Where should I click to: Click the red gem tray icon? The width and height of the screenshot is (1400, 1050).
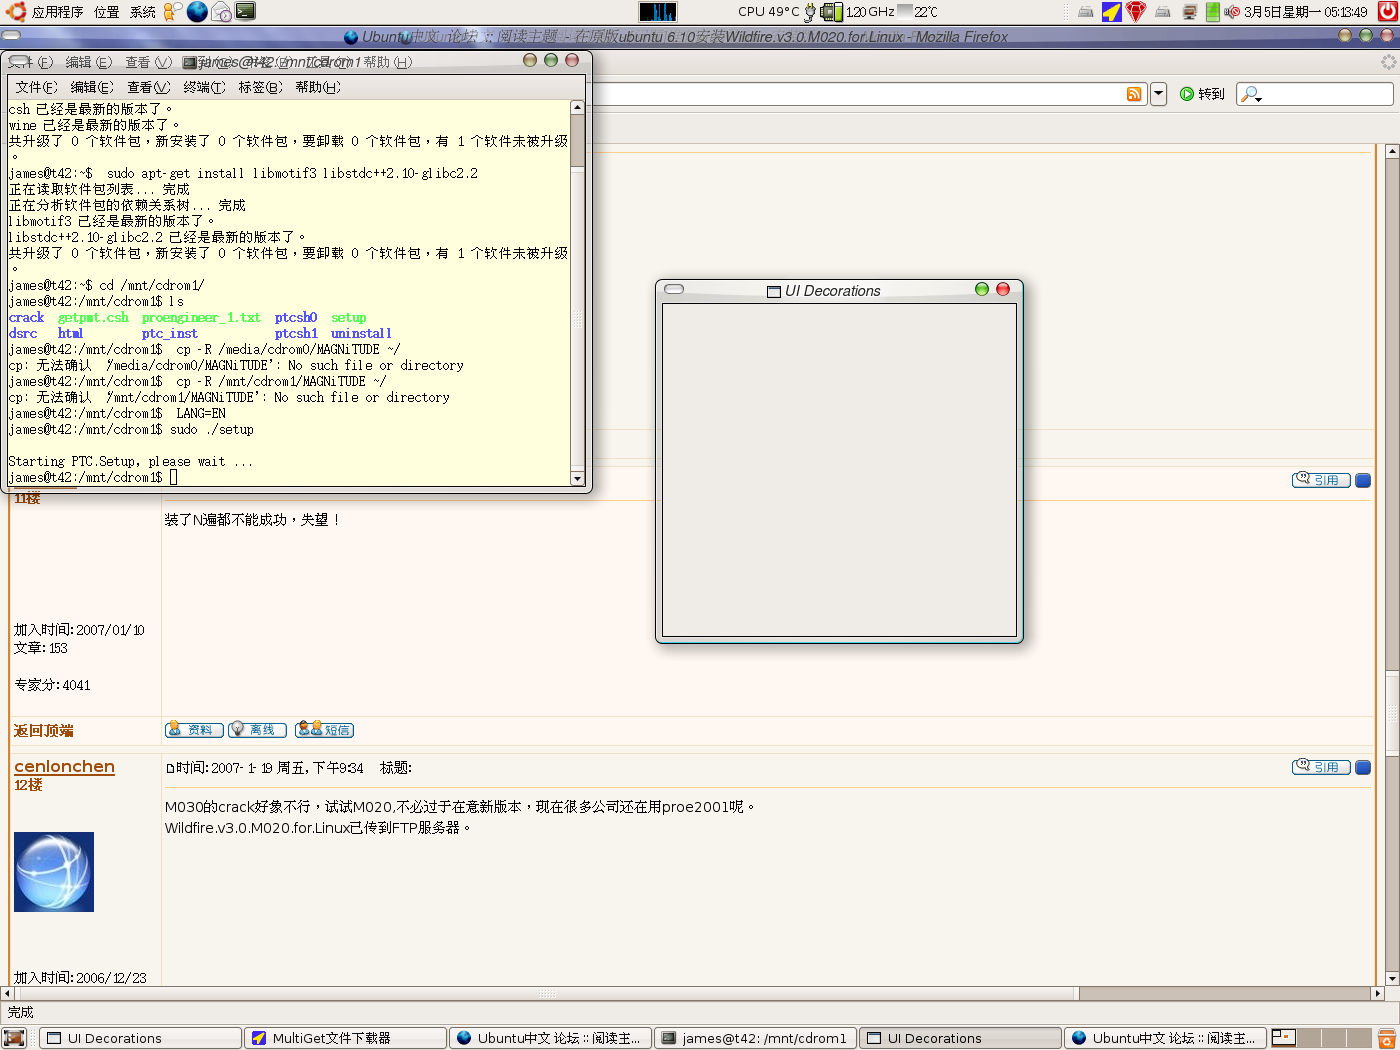(x=1136, y=12)
